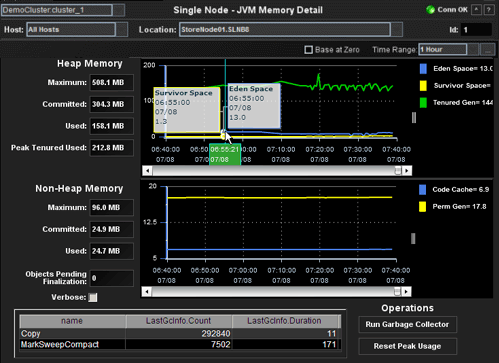Viewport: 499px width, 363px height.
Task: Run Garbage Collector operation
Action: (x=407, y=324)
